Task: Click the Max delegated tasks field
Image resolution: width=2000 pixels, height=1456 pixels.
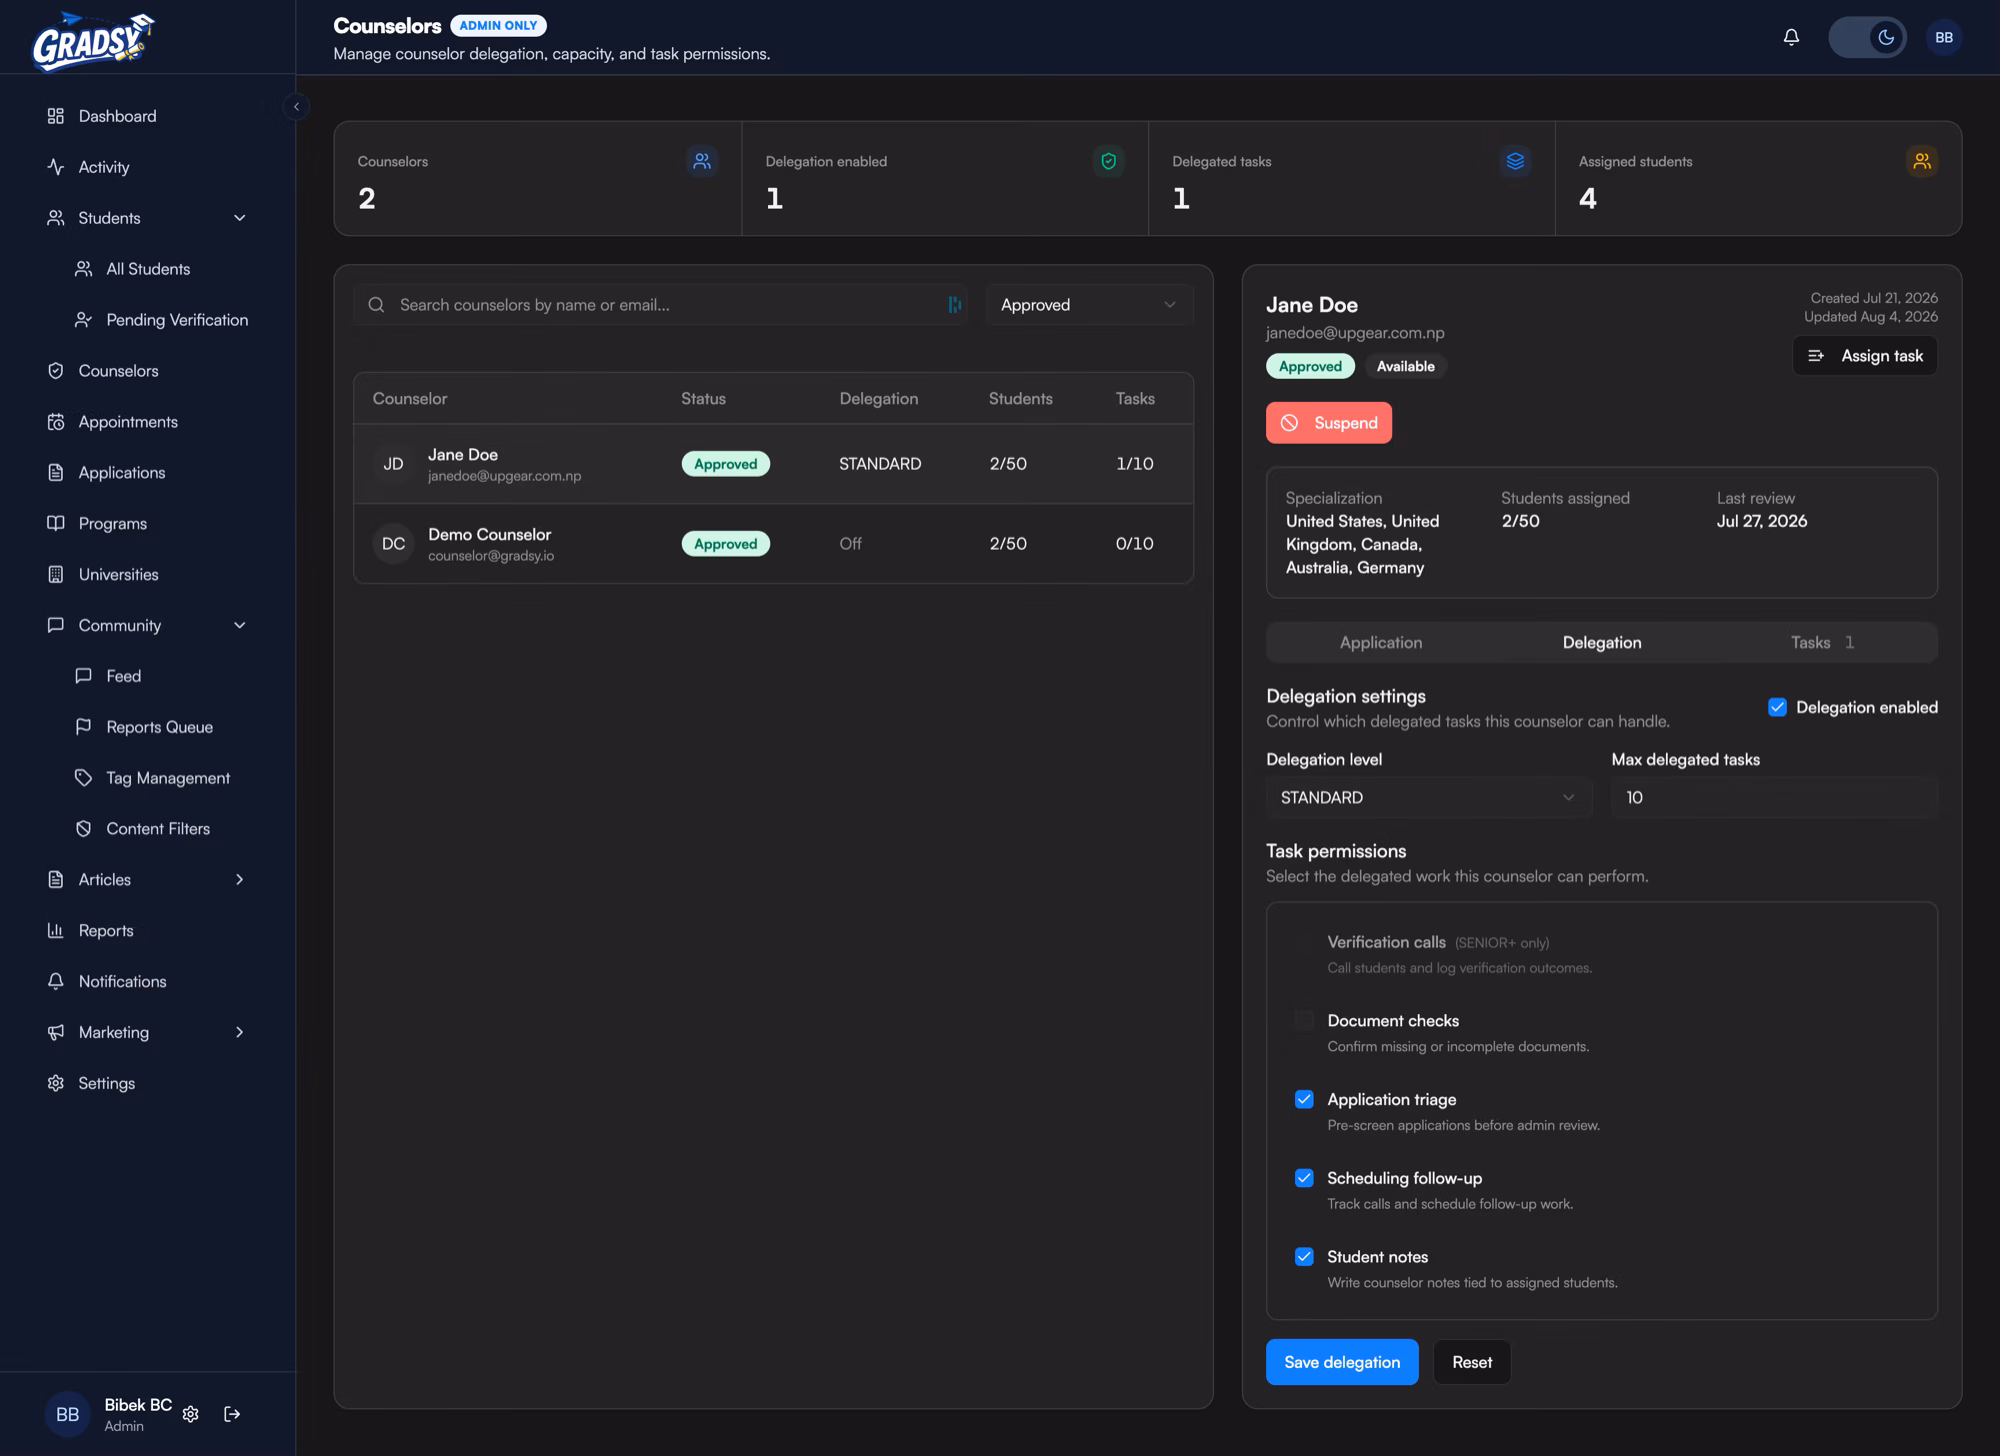Action: click(x=1774, y=798)
